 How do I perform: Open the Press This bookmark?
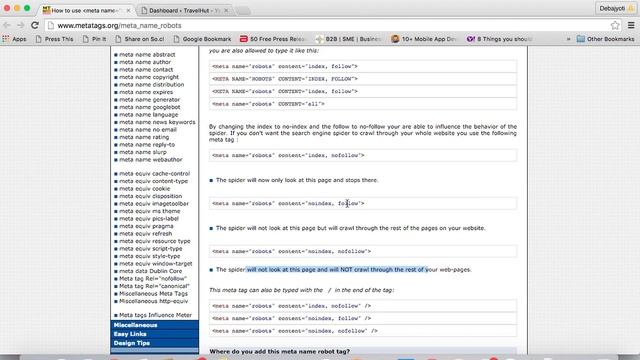click(54, 39)
